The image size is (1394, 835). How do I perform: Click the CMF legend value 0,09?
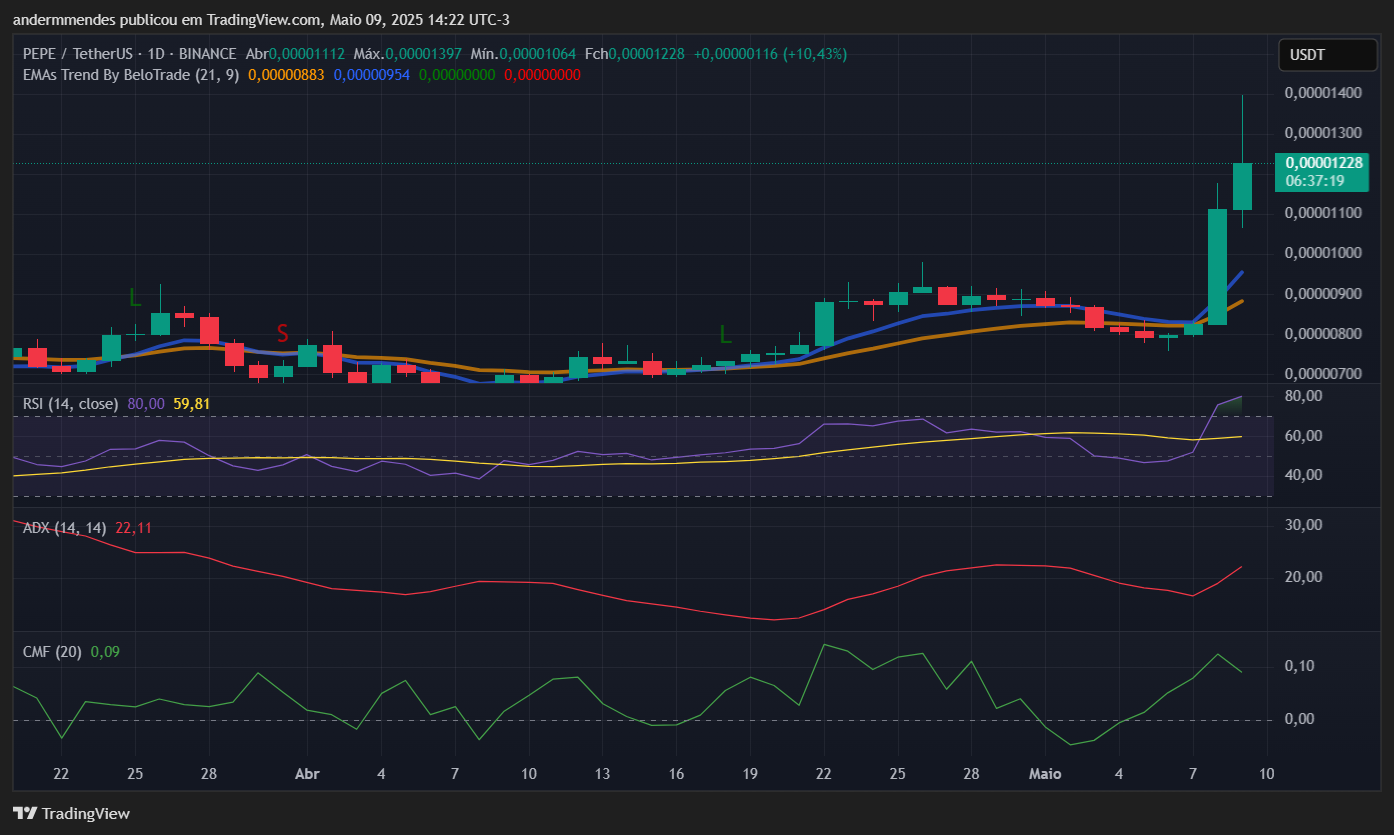pos(105,652)
